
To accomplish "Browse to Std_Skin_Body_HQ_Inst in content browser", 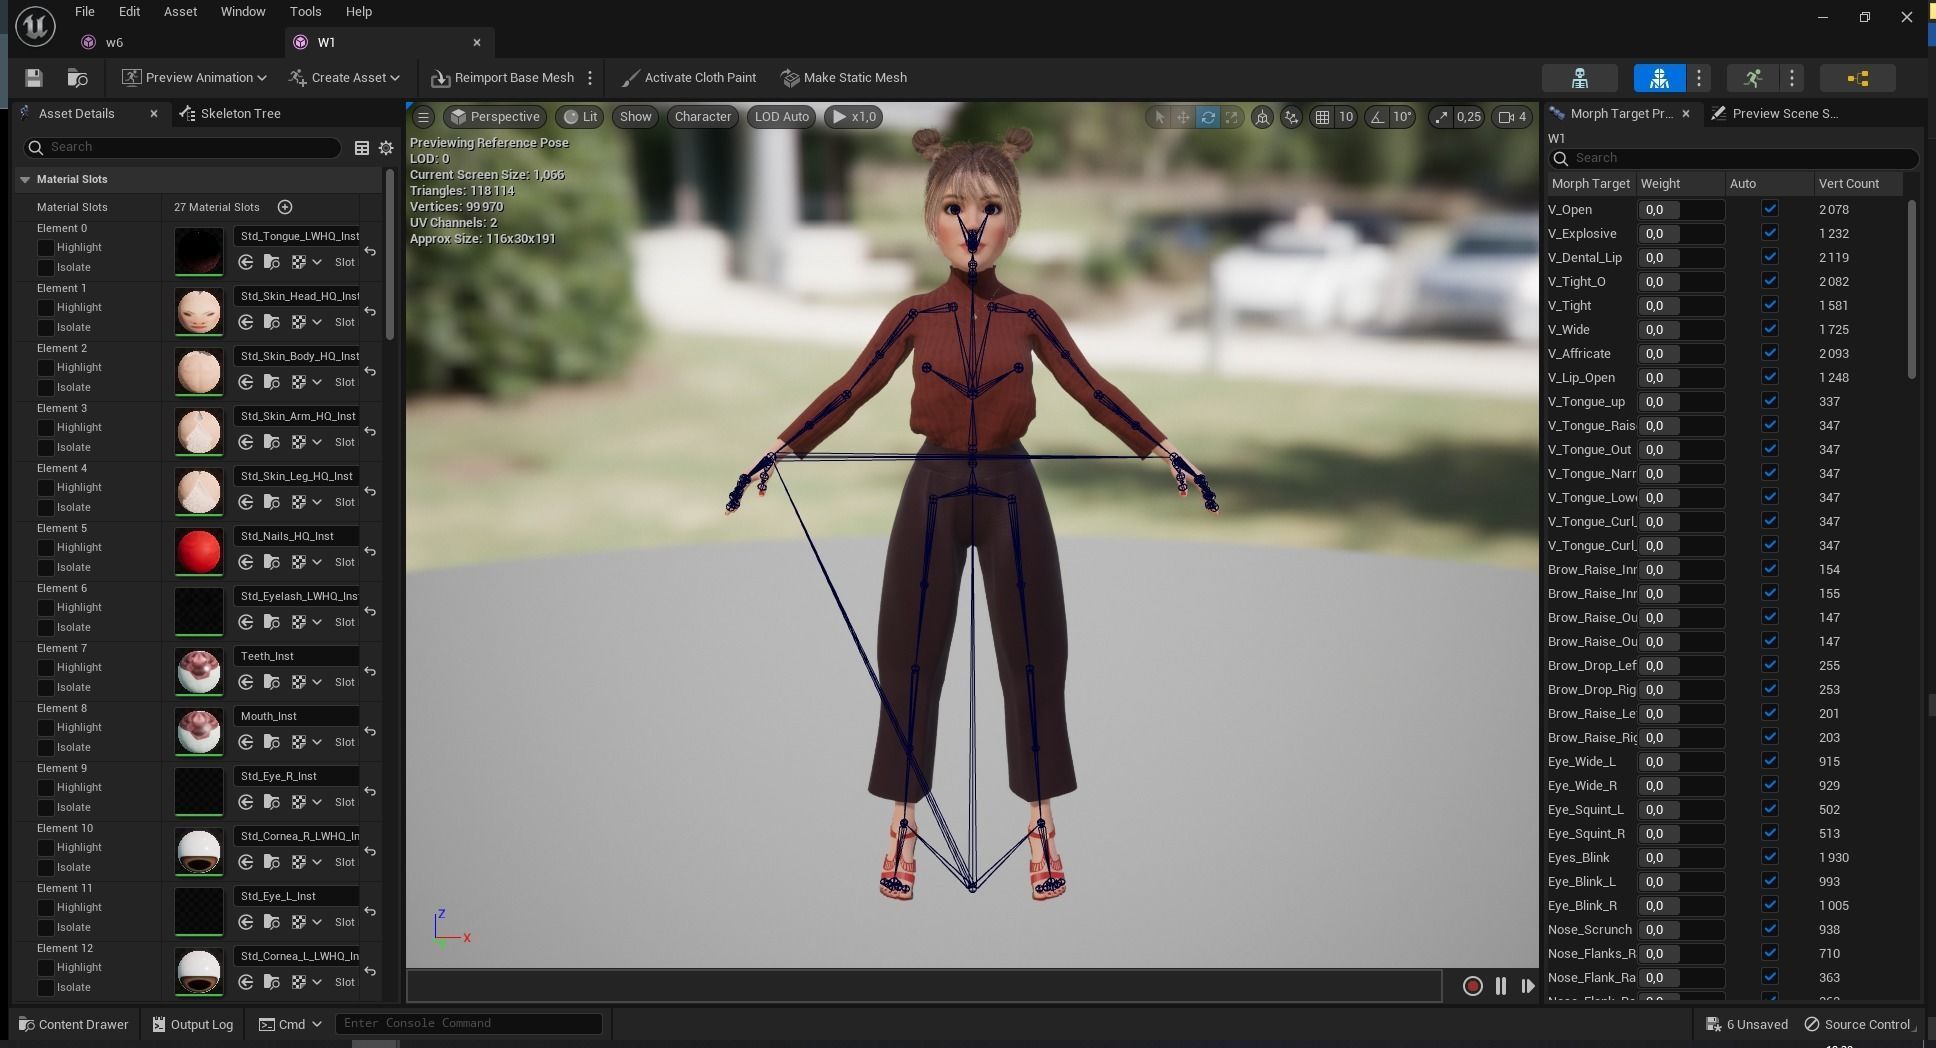I will tap(272, 382).
